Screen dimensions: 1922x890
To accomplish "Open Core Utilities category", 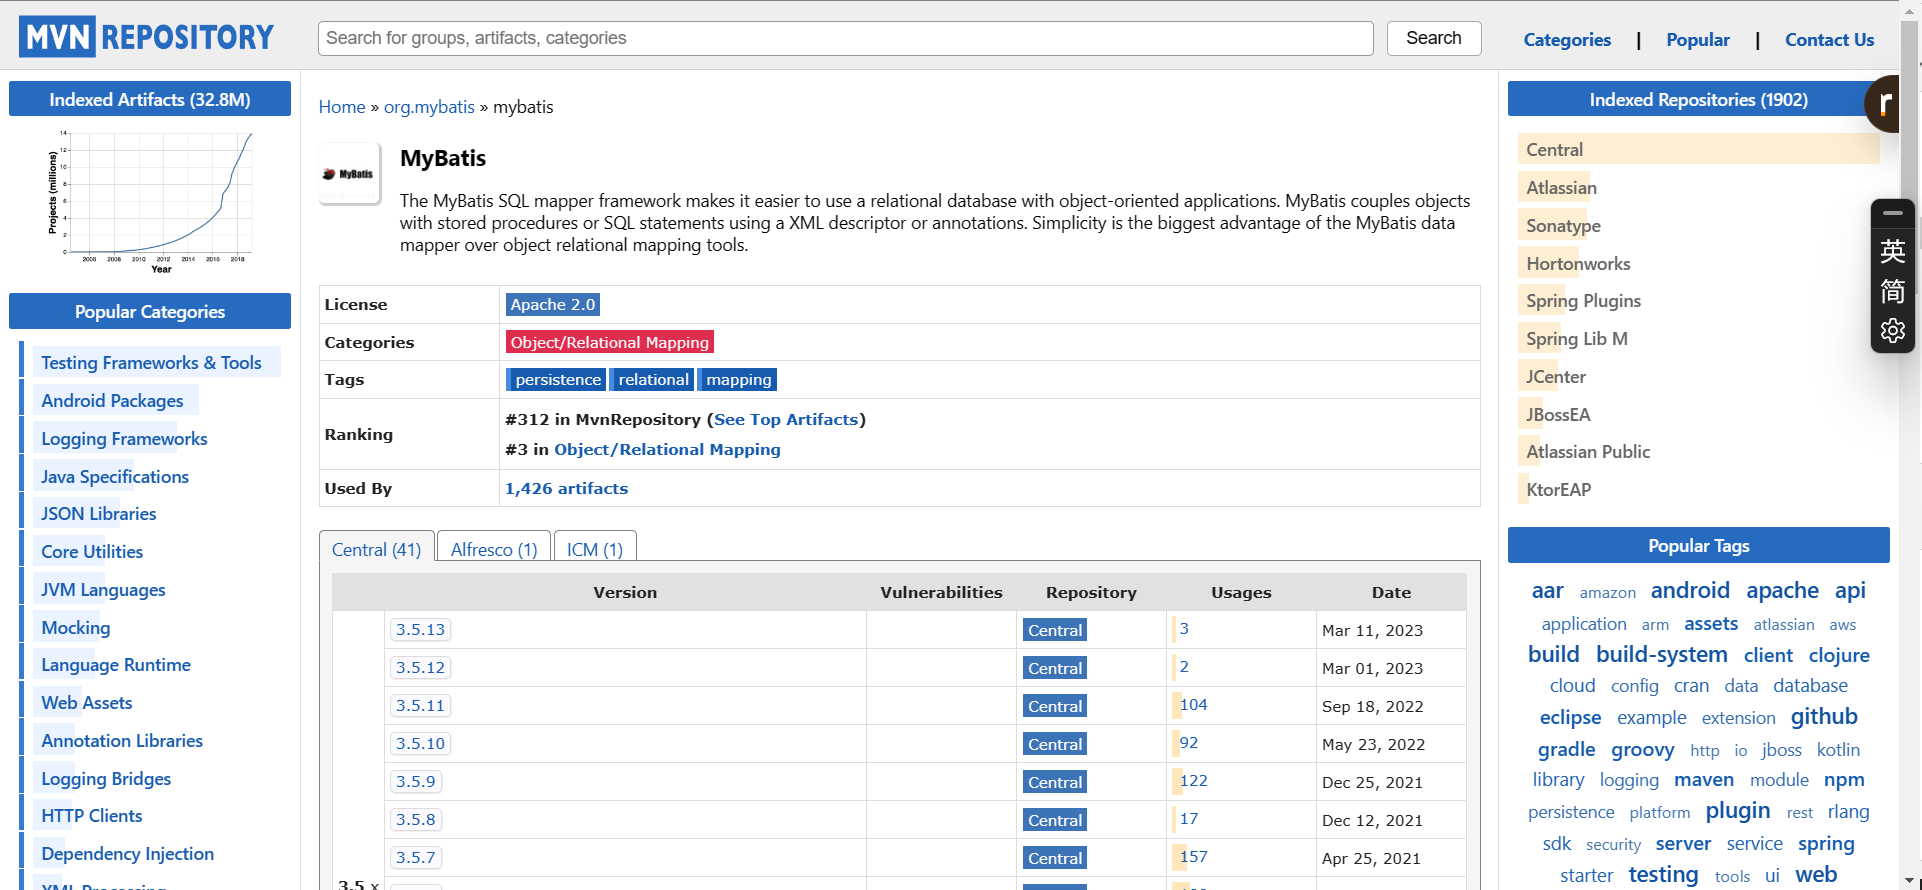I will point(92,552).
